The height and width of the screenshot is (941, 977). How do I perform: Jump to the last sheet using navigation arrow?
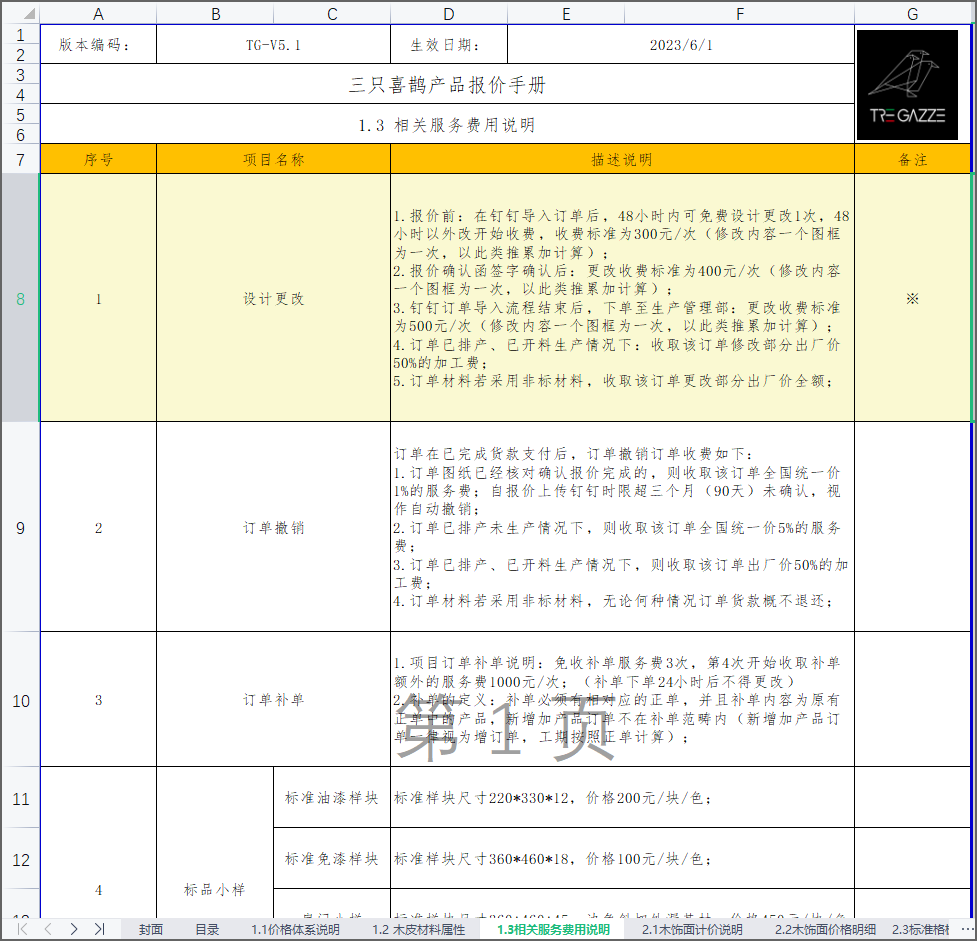pyautogui.click(x=99, y=929)
